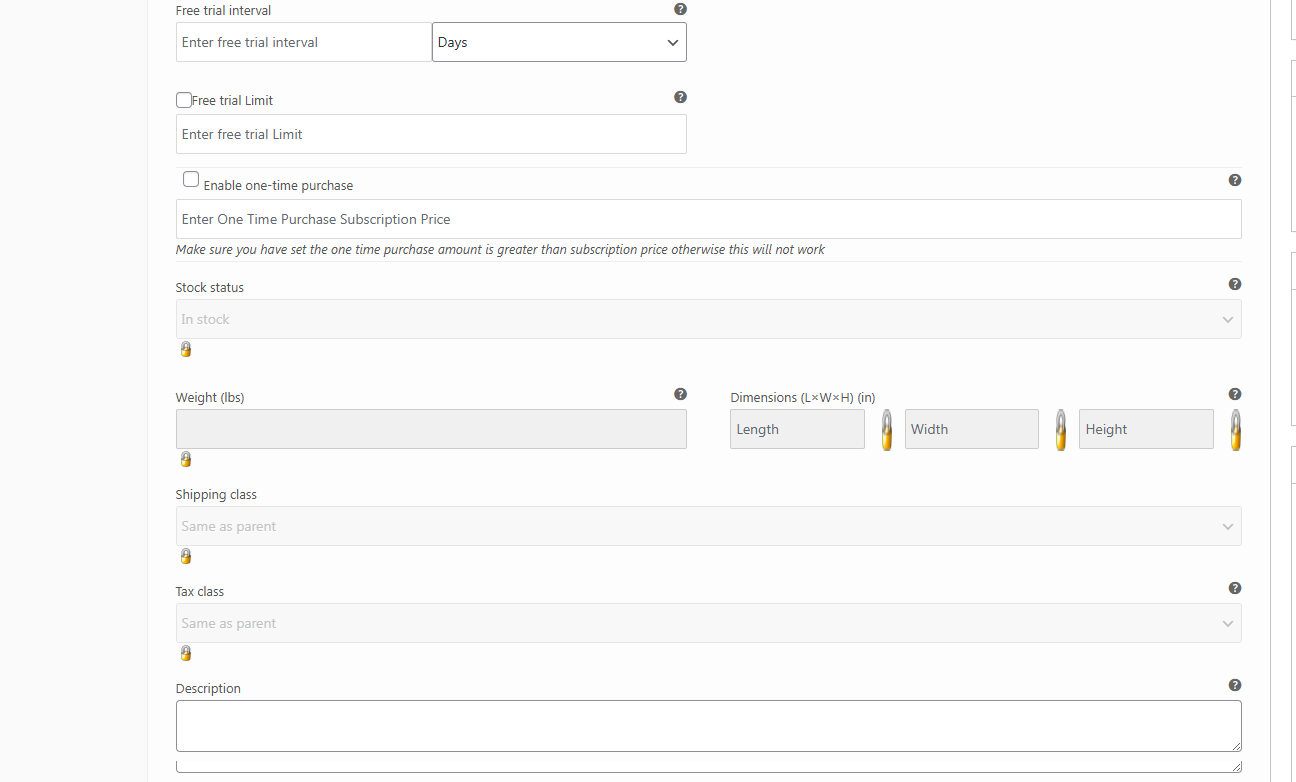This screenshot has height=782, width=1296.
Task: Open the Stock status dropdown
Action: coord(708,319)
